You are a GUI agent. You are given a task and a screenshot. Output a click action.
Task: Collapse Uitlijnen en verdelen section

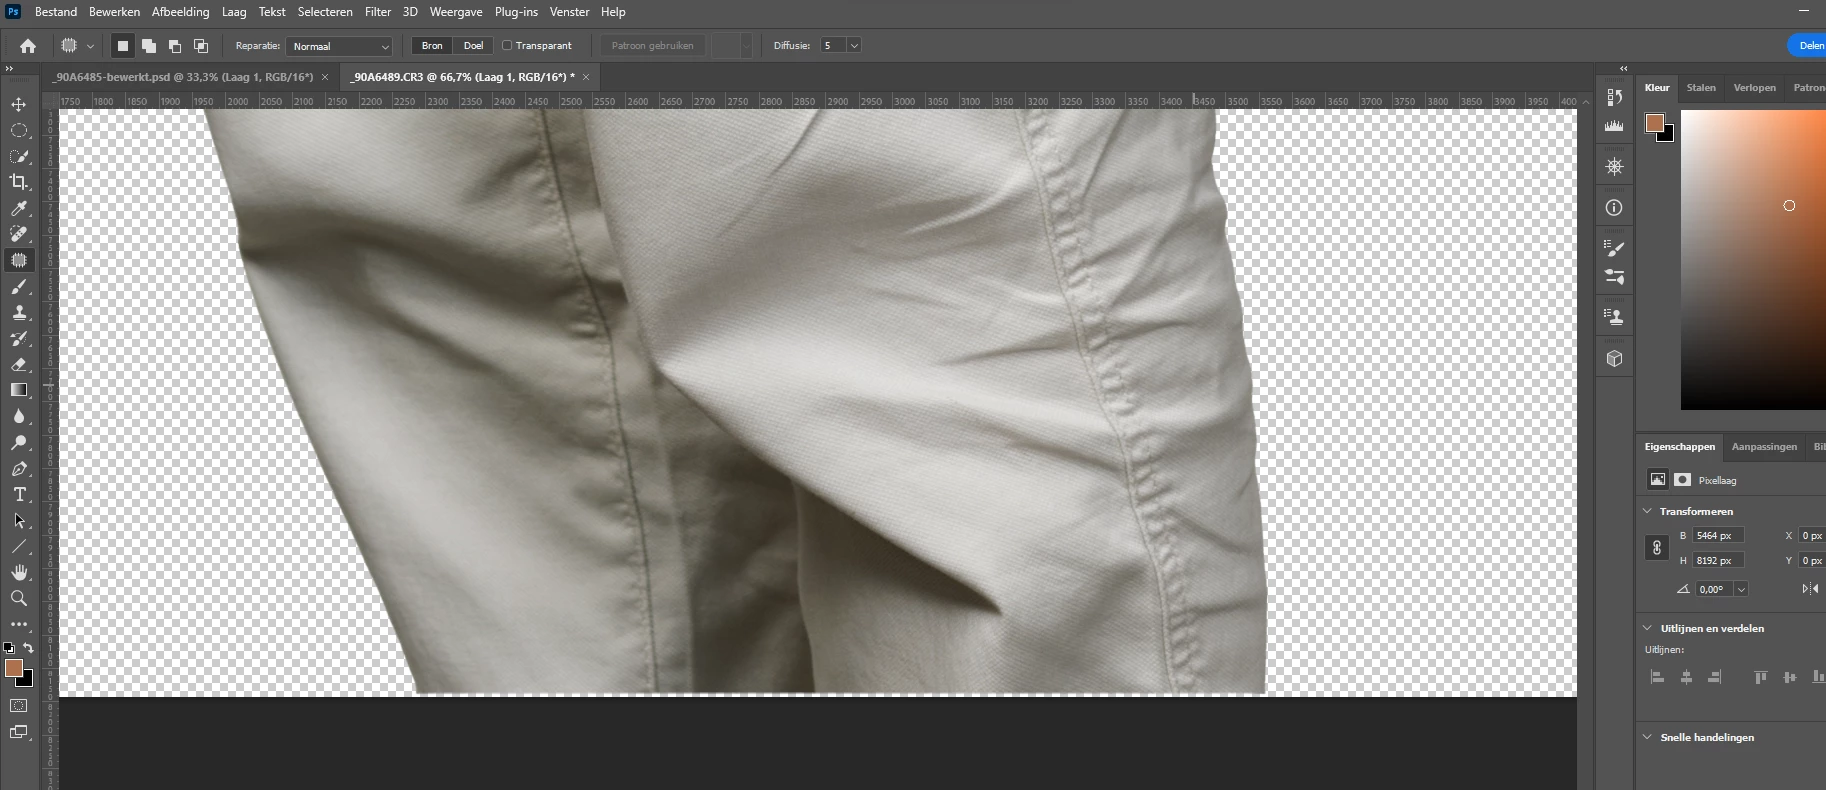1648,628
